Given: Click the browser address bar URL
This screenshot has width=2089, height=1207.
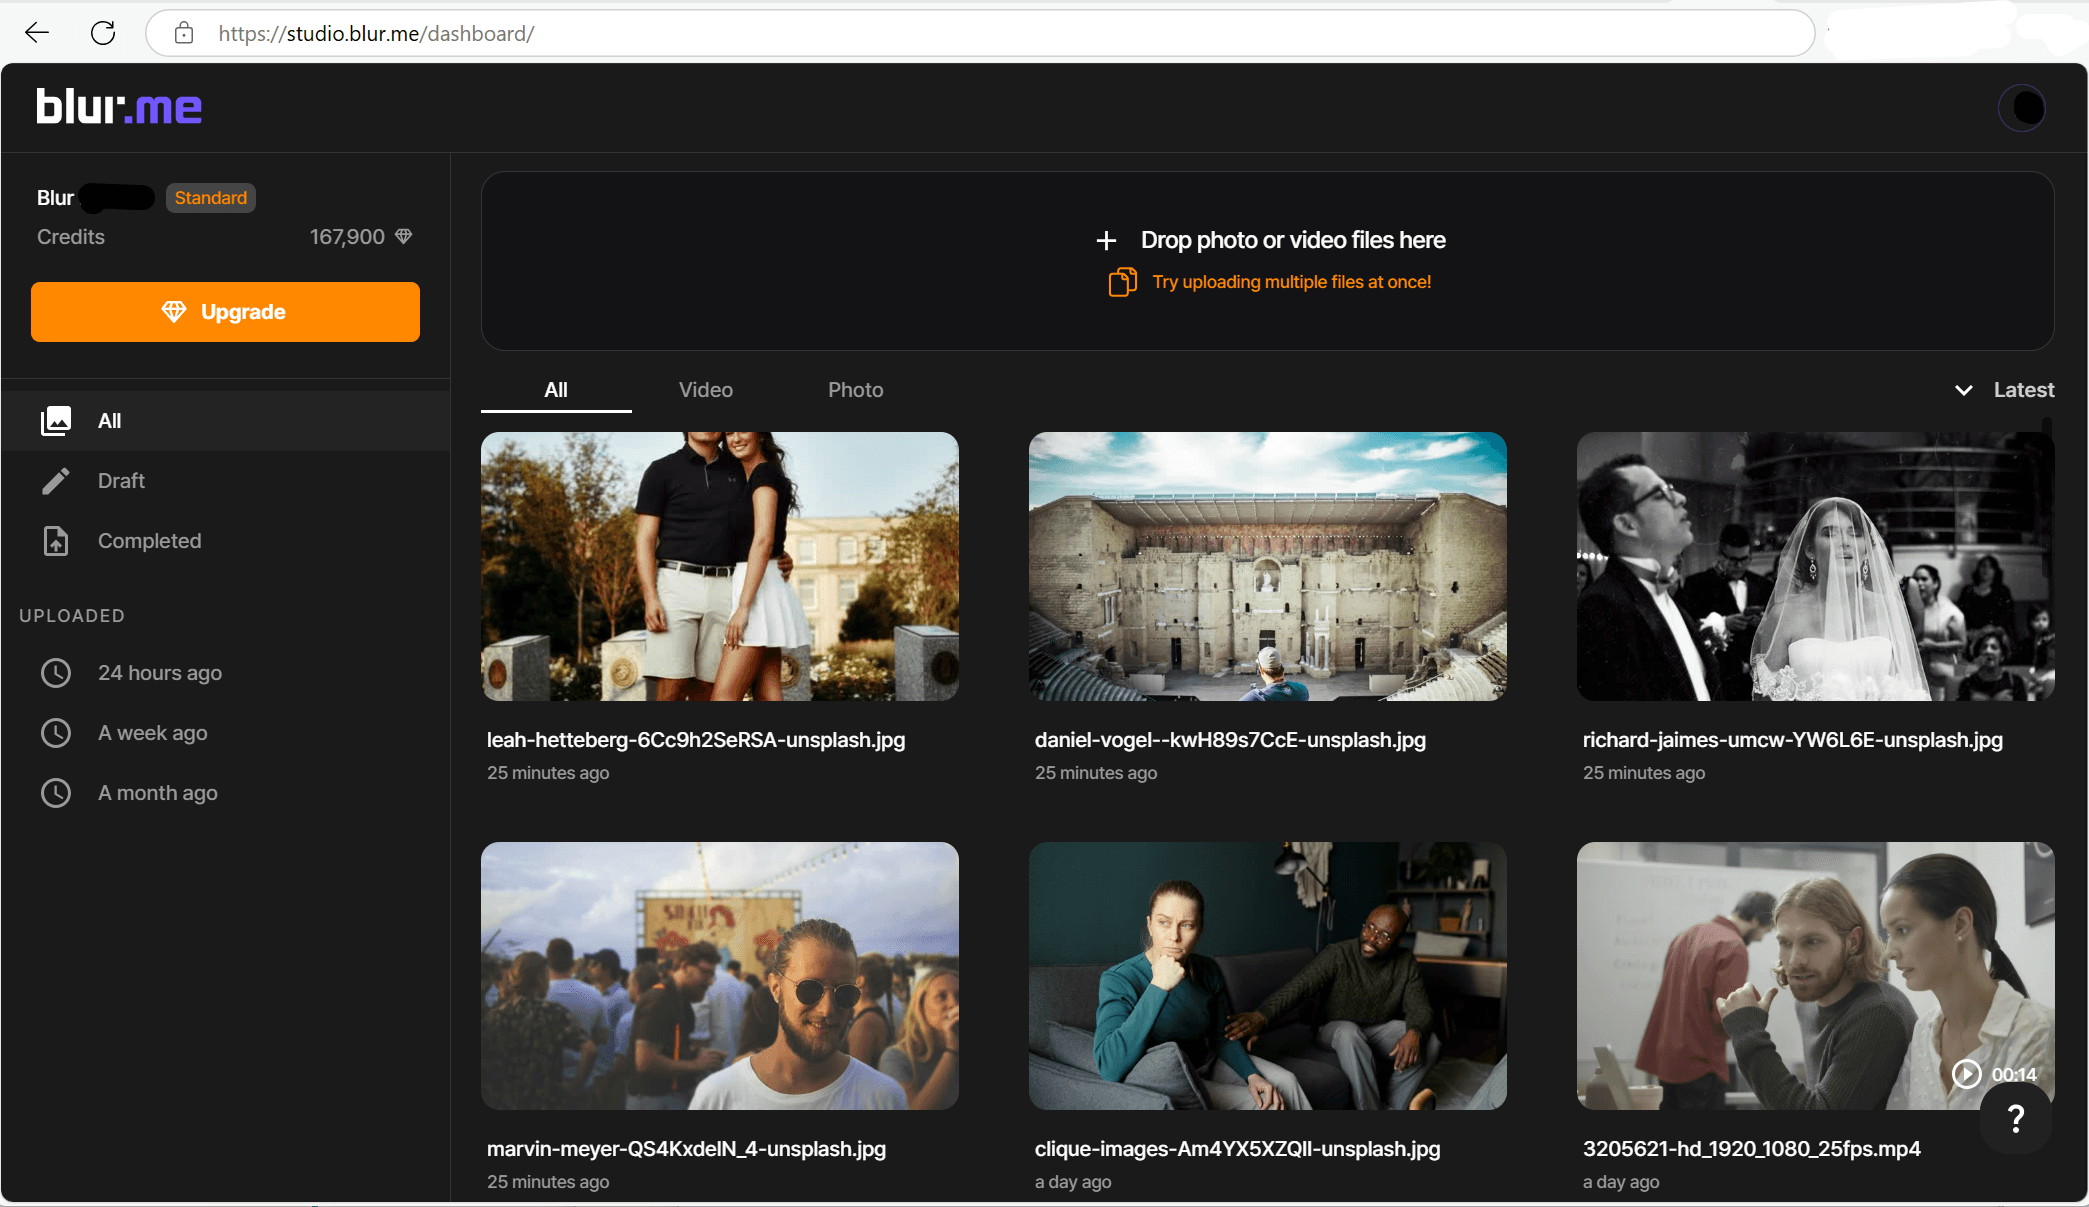Looking at the screenshot, I should click(376, 34).
